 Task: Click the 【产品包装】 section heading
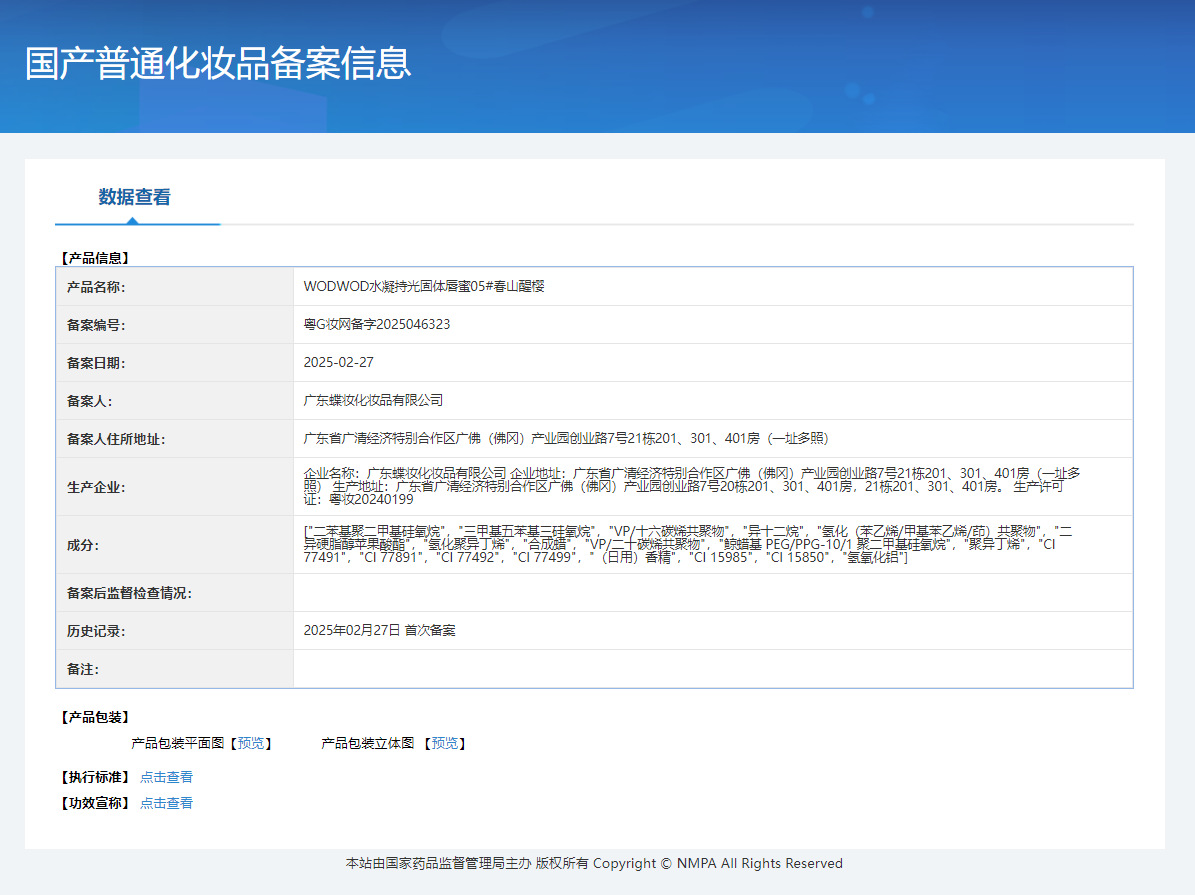[95, 717]
